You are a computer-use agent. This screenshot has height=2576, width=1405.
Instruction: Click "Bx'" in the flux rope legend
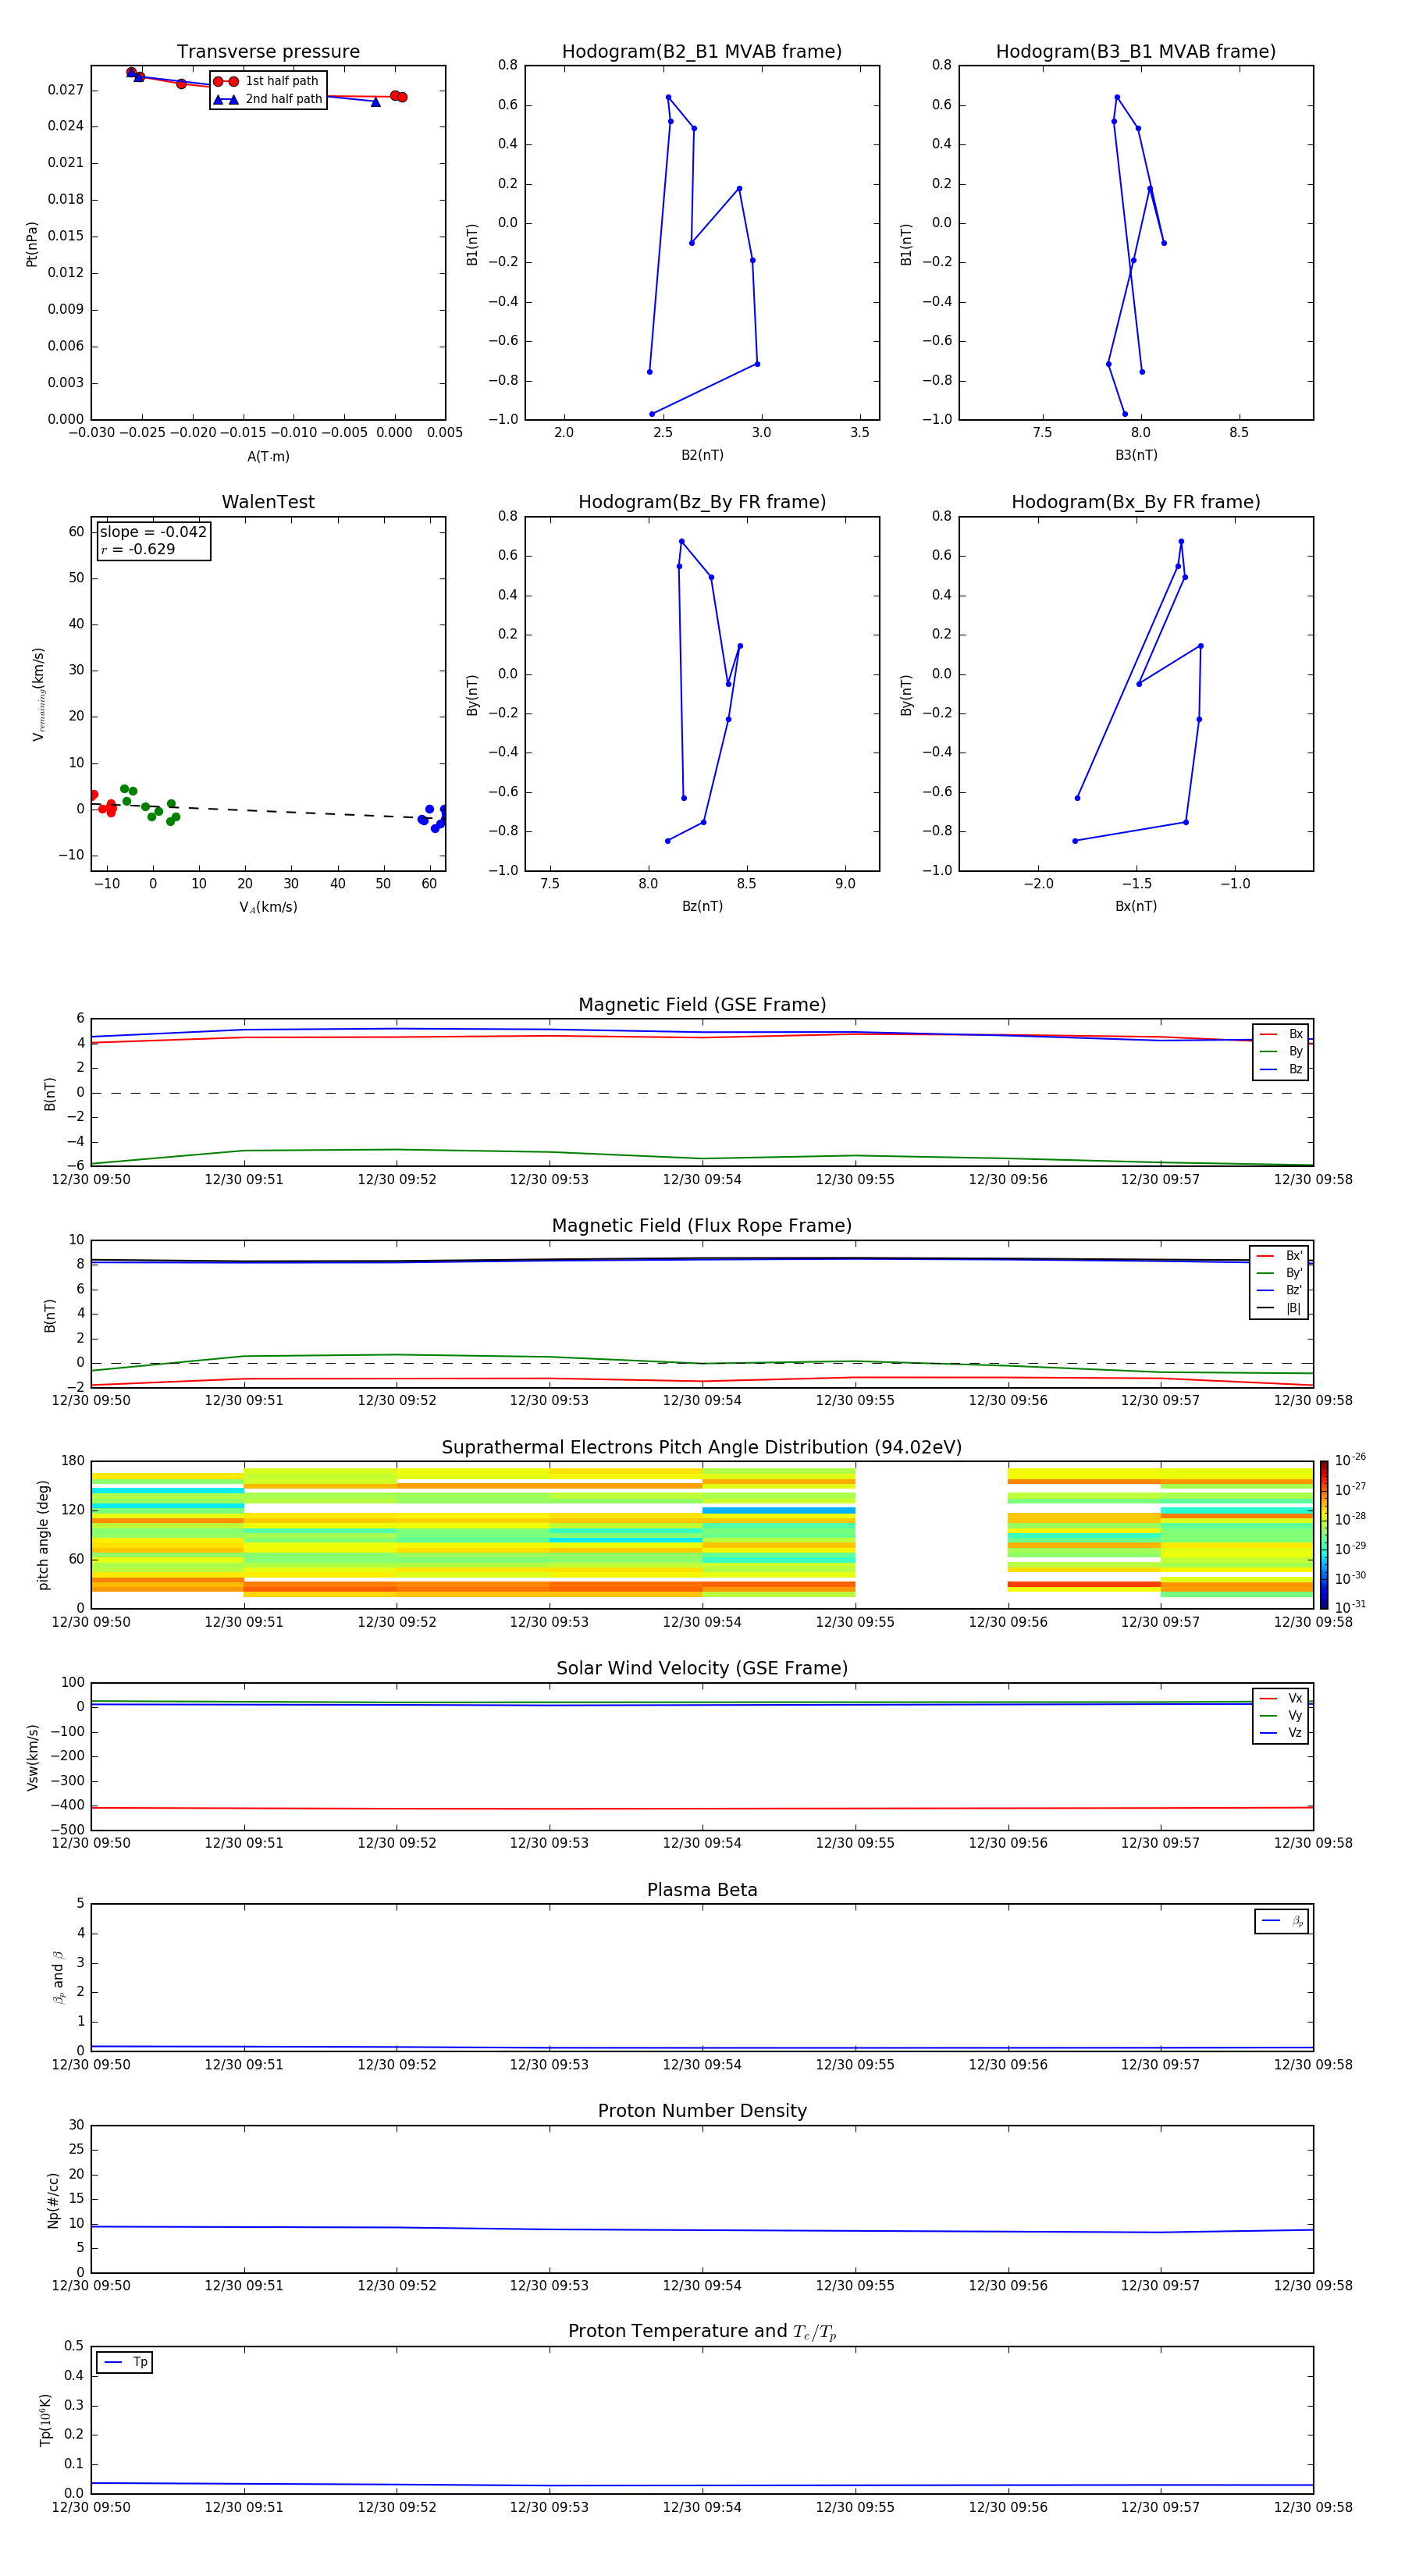point(1294,1256)
